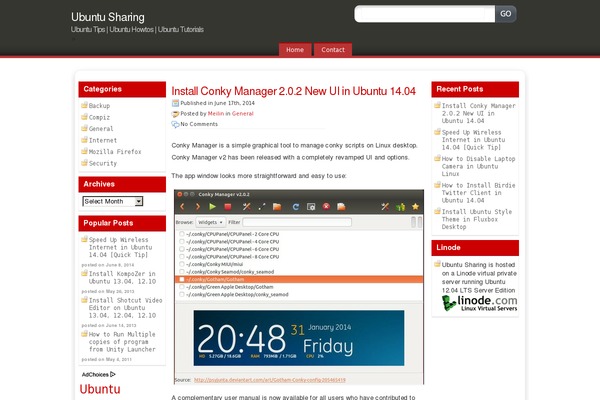The height and width of the screenshot is (400, 600).
Task: Click the General link in the byline
Action: point(243,114)
